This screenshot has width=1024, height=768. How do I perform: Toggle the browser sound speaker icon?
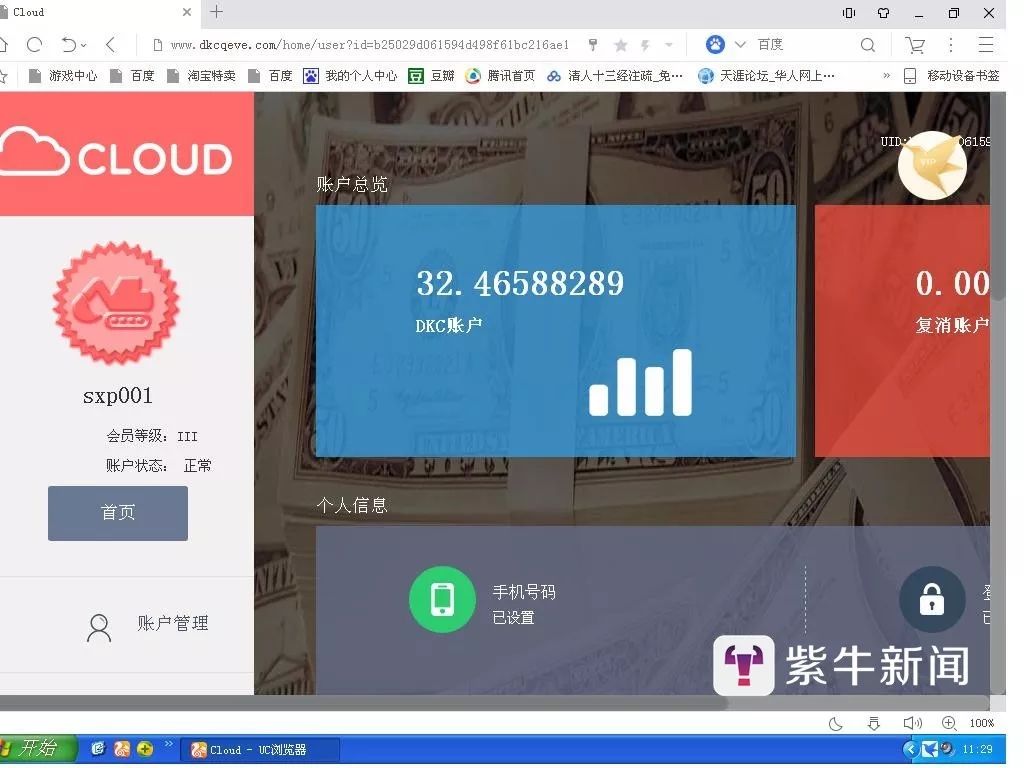(911, 723)
